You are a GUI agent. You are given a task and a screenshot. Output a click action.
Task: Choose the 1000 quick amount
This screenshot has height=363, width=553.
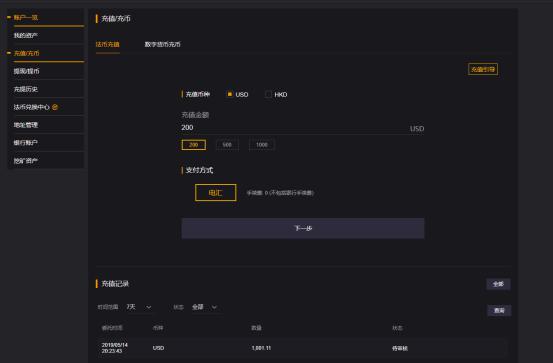pyautogui.click(x=262, y=145)
